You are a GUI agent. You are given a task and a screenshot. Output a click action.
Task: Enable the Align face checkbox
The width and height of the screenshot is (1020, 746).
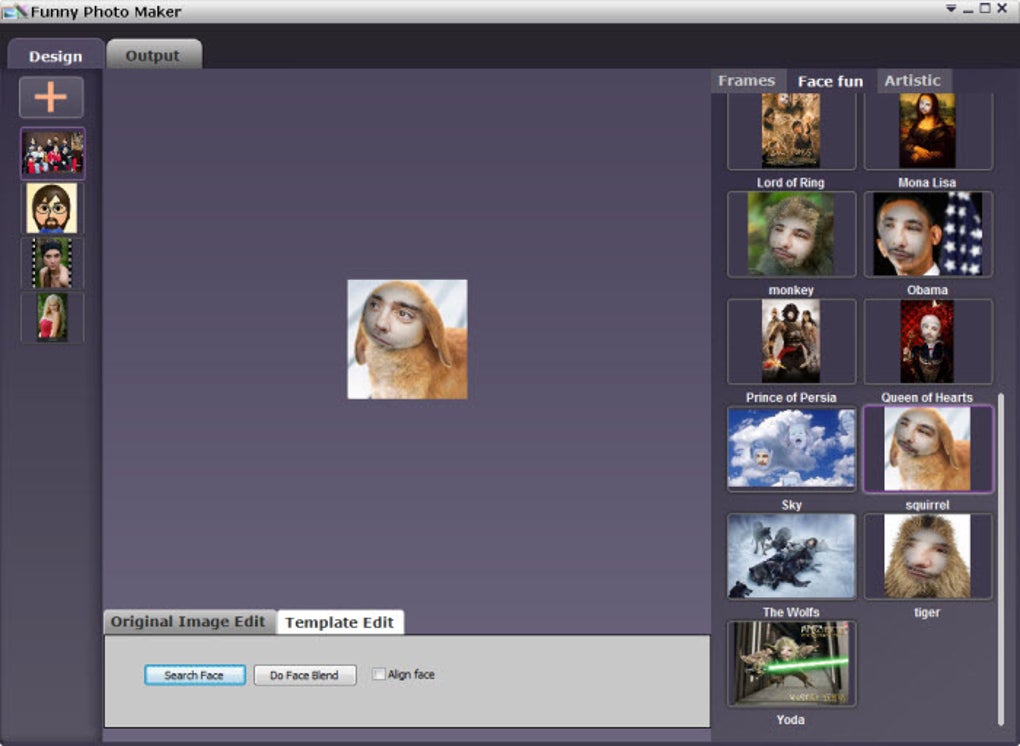point(379,674)
